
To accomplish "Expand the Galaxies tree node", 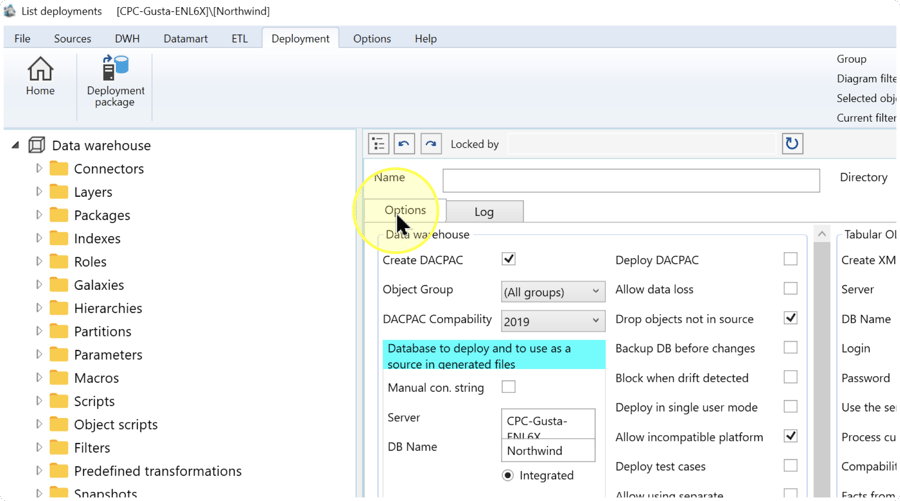I will pyautogui.click(x=38, y=284).
